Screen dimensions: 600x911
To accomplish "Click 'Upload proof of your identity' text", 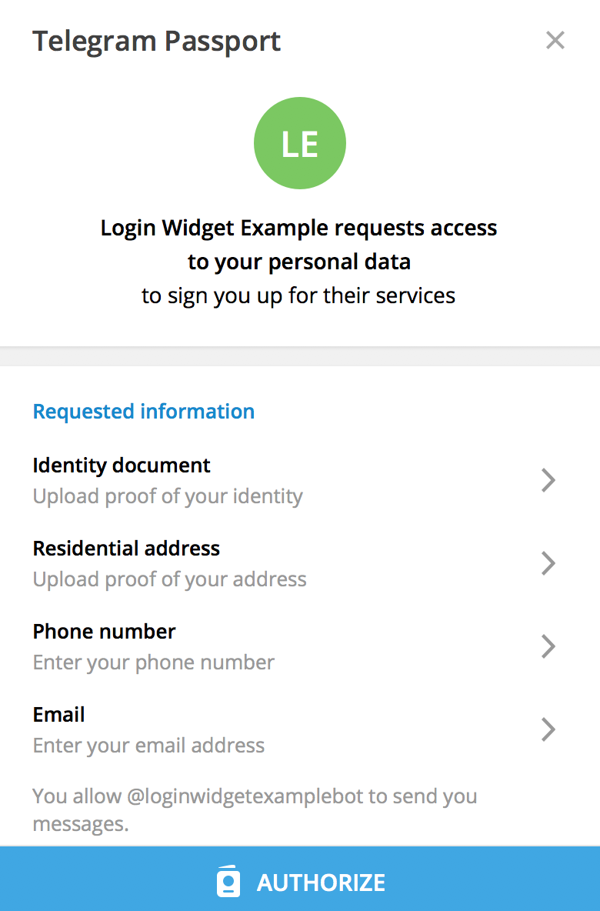I will [x=168, y=496].
